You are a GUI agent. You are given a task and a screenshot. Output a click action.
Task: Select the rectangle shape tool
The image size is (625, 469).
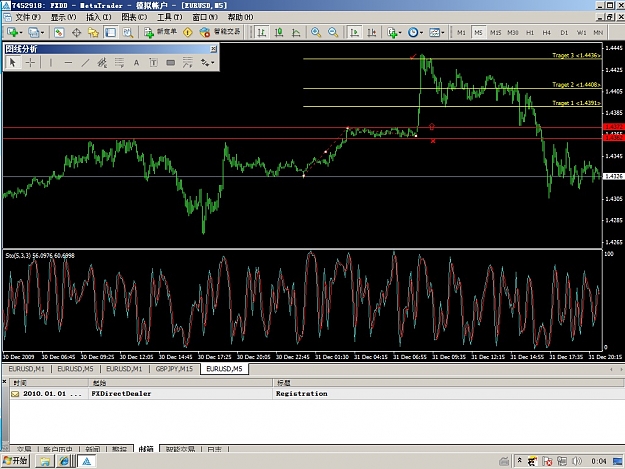(171, 63)
